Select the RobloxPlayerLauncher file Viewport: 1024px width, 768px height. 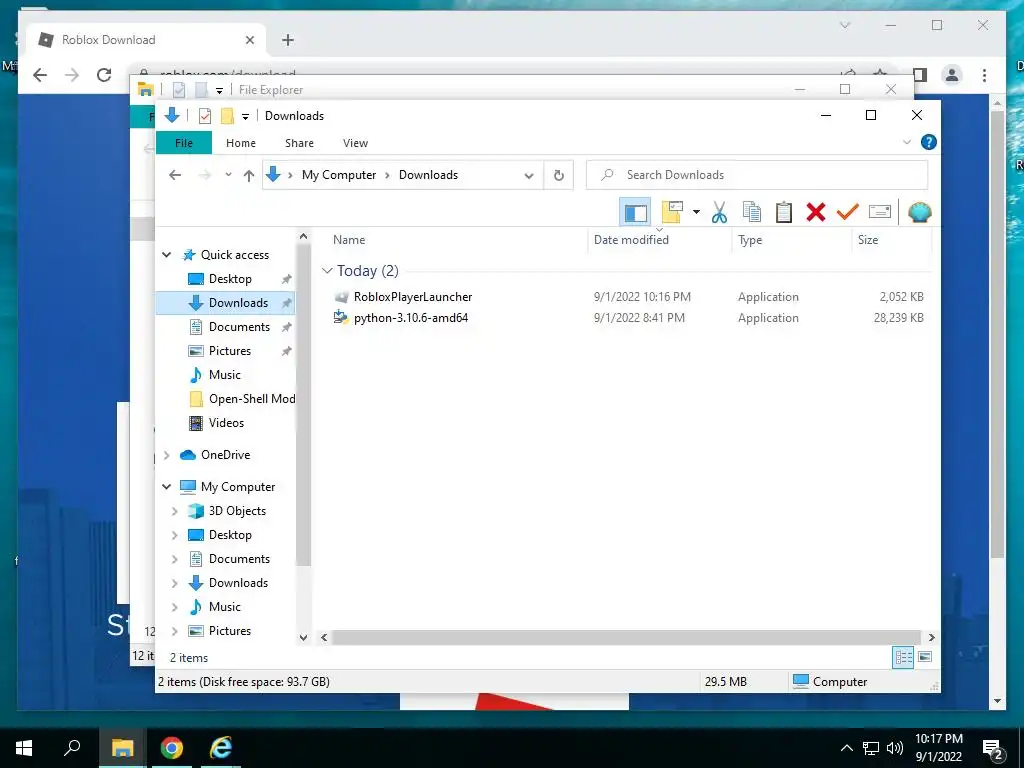click(x=413, y=296)
